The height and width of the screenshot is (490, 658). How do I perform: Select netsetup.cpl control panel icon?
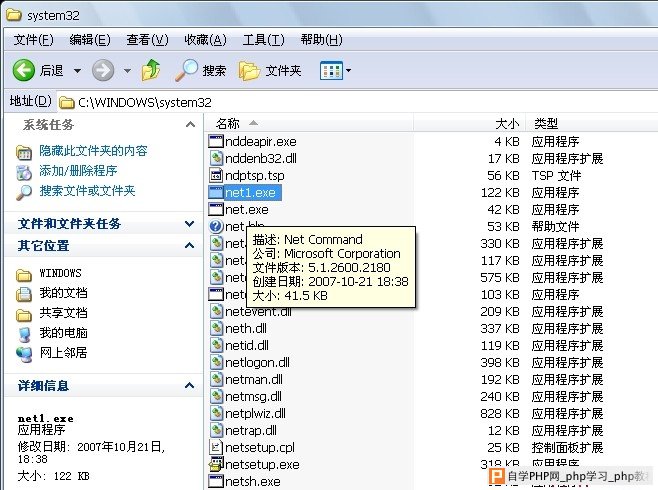coord(216,447)
